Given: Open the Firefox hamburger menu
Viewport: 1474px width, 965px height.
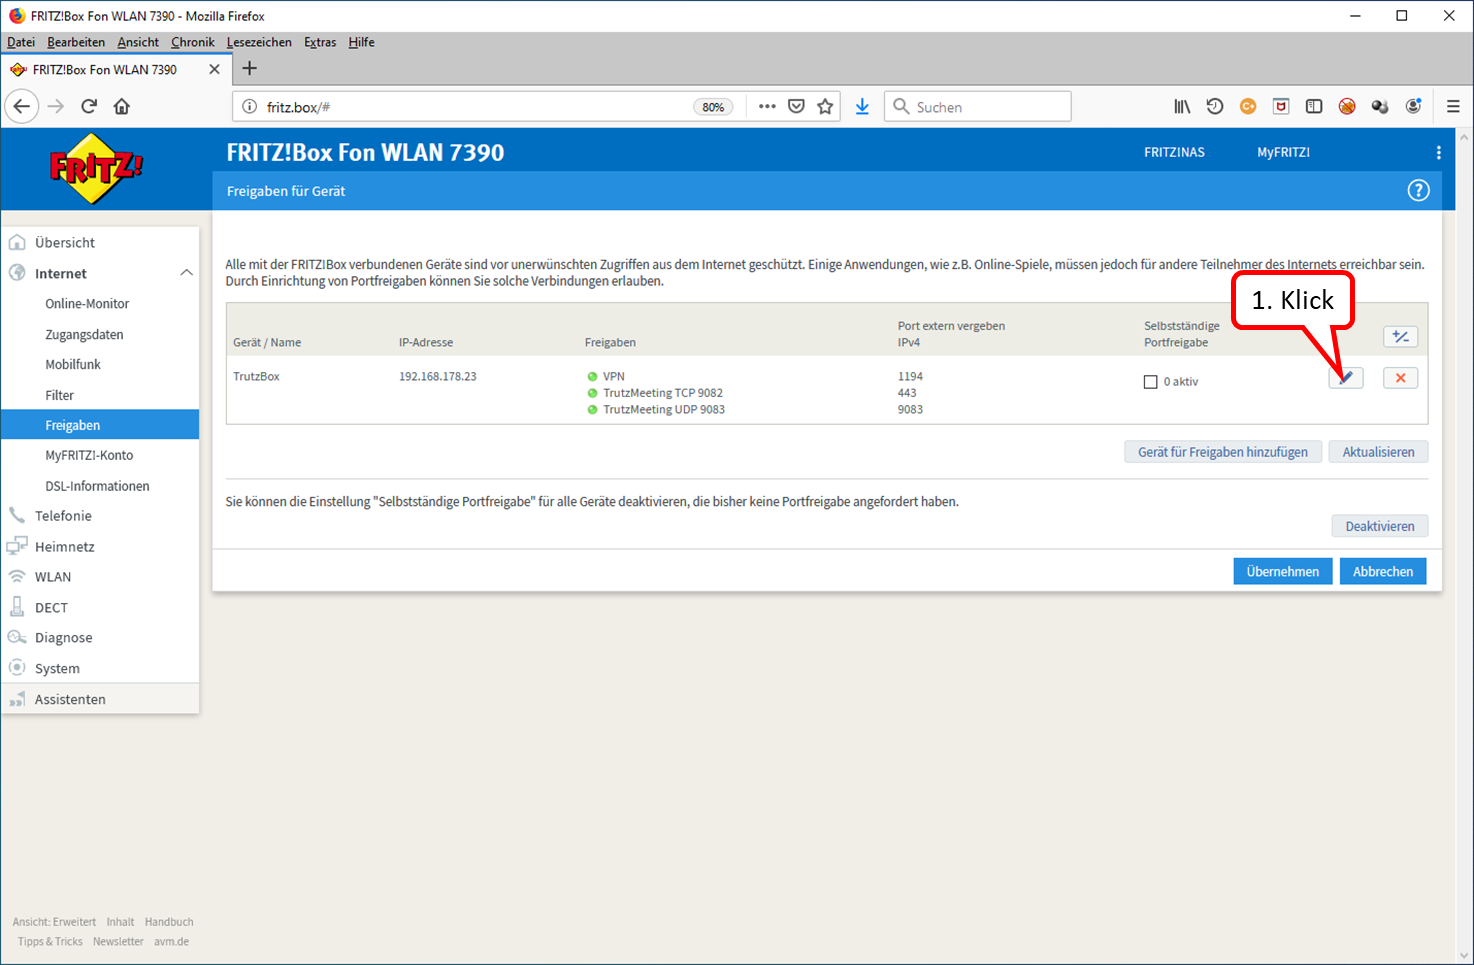Looking at the screenshot, I should tap(1453, 106).
